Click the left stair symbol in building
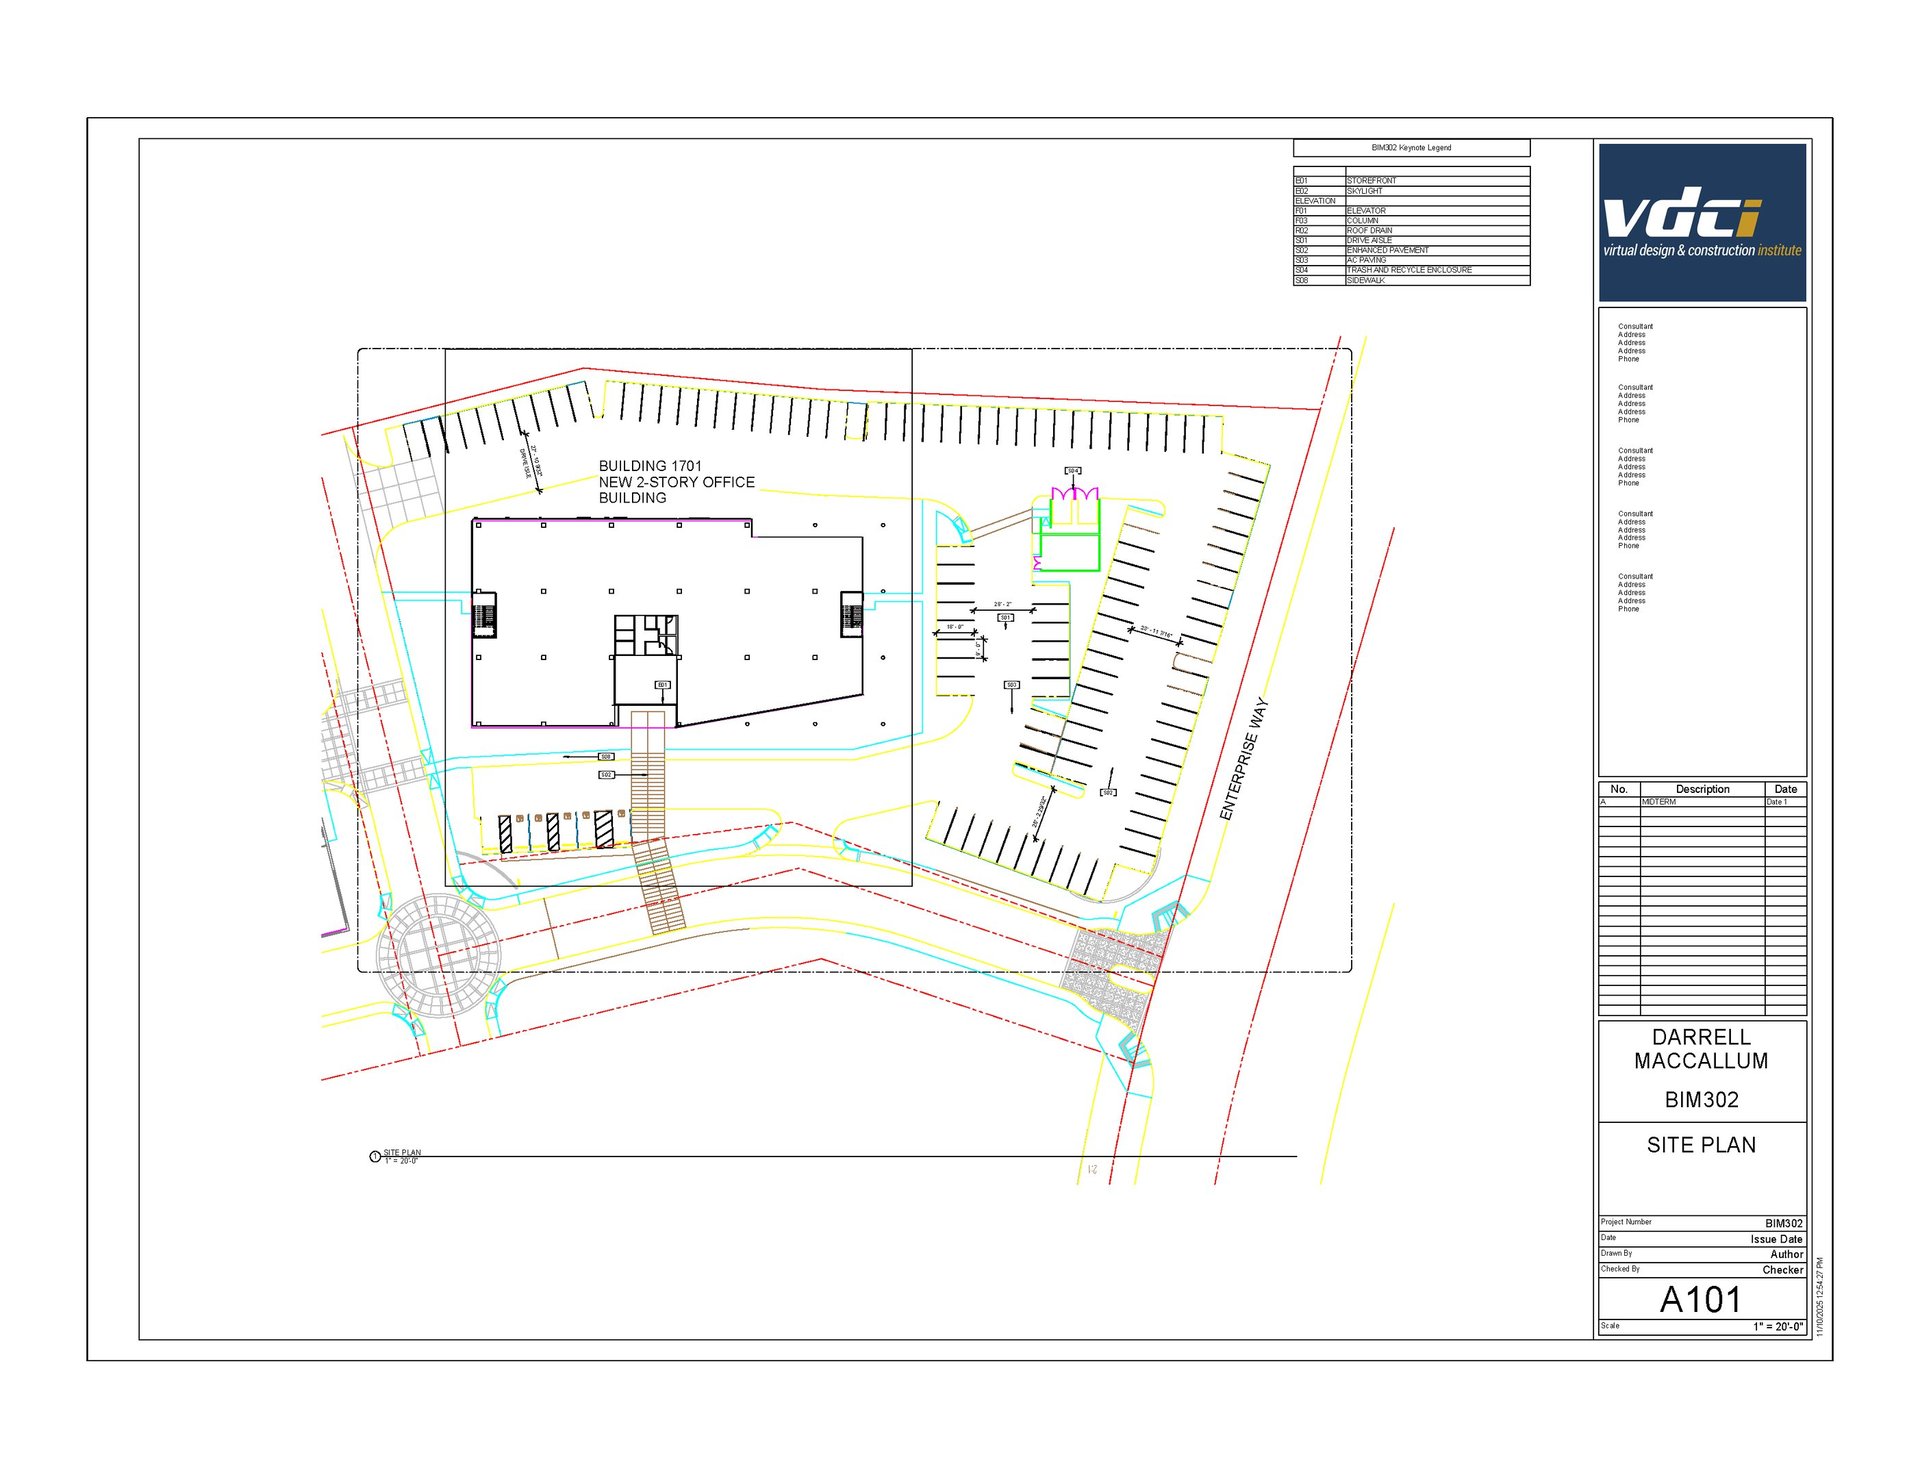 point(484,614)
